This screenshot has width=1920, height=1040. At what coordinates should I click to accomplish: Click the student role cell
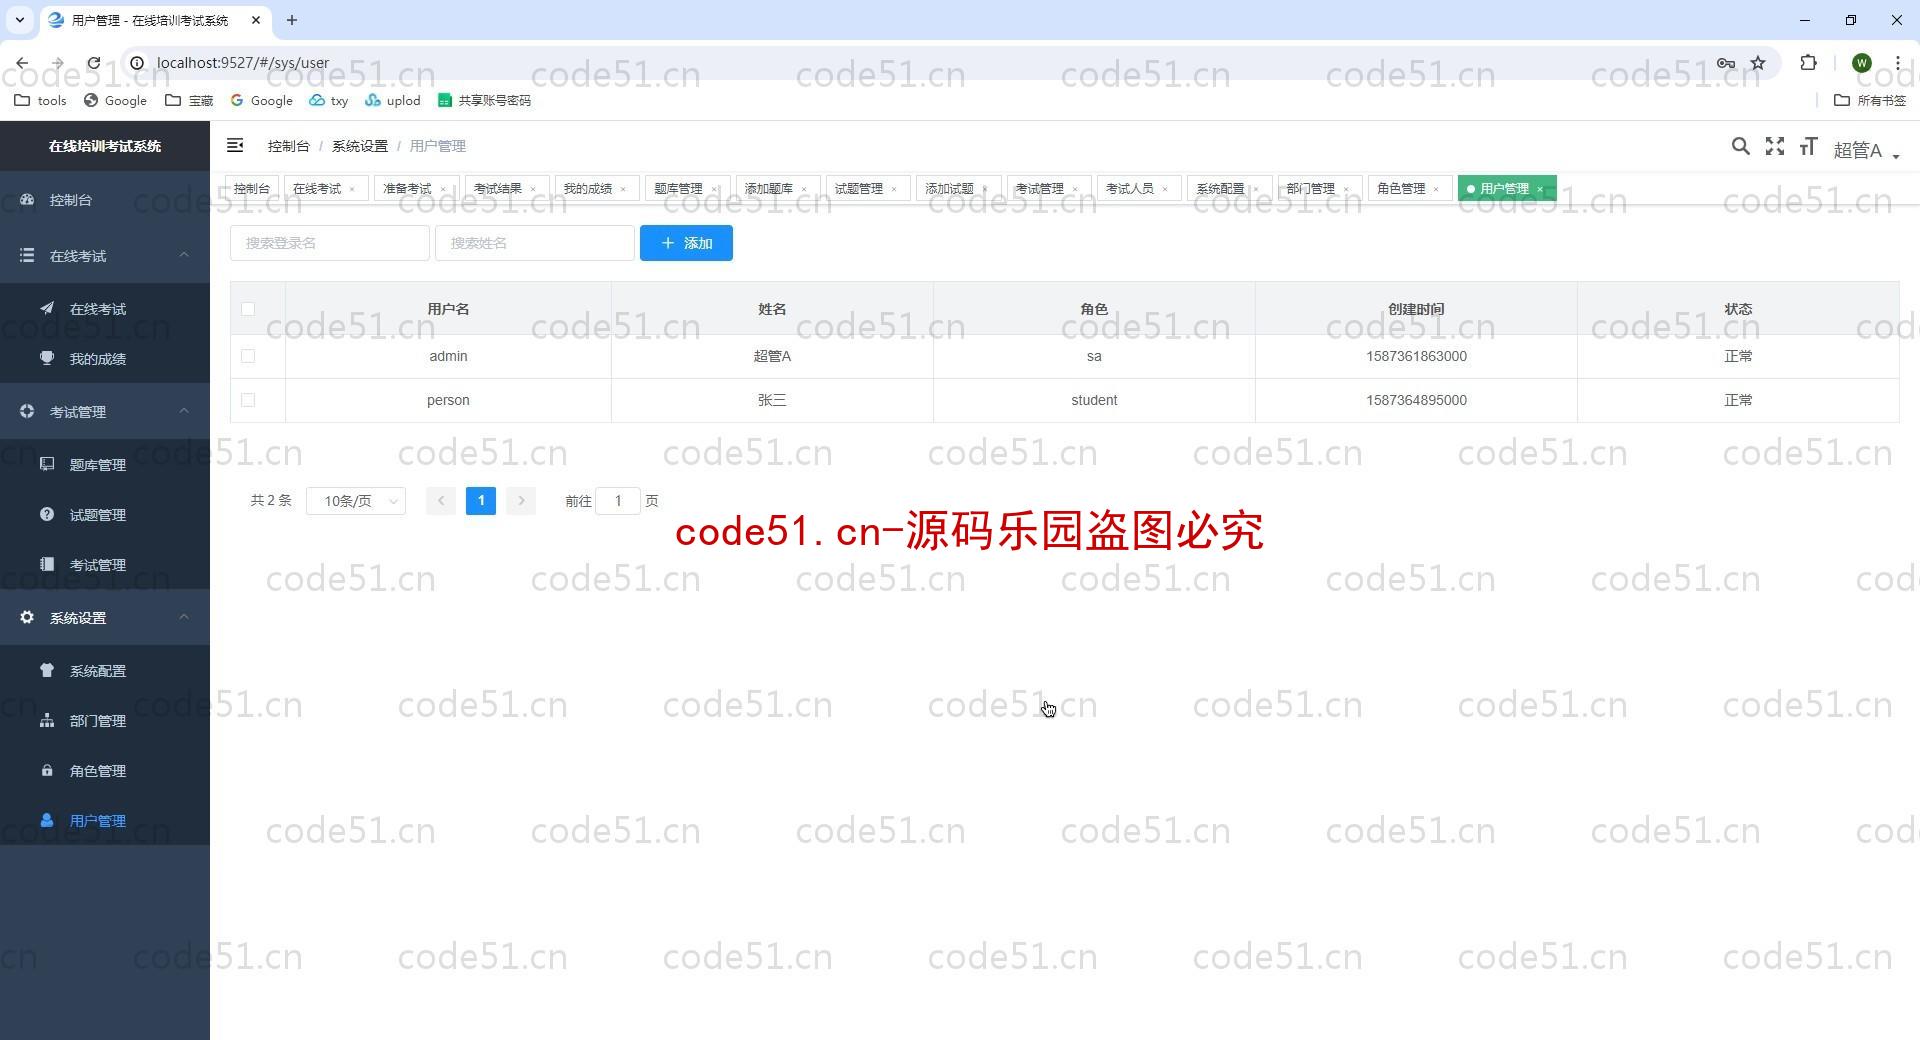1094,400
